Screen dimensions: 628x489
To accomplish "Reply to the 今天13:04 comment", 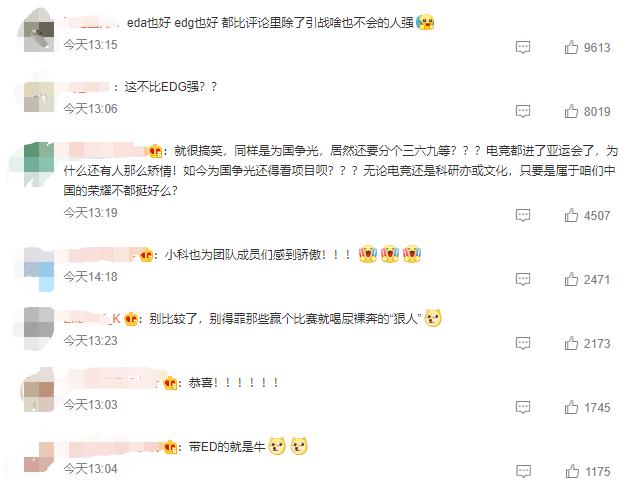I will click(523, 471).
